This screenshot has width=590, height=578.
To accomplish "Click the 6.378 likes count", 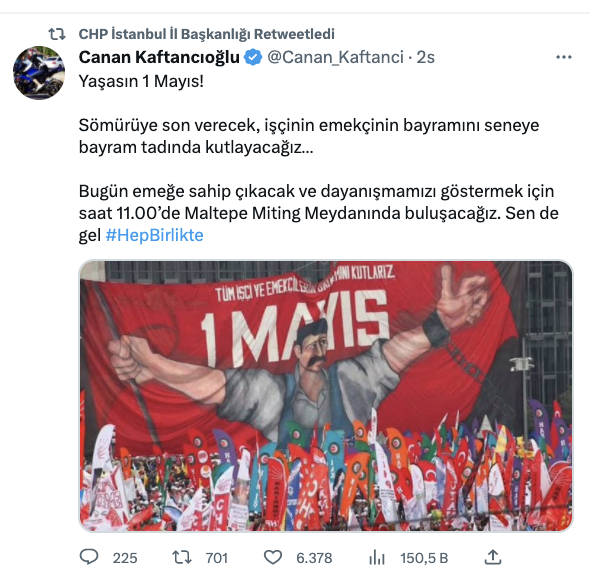I will point(314,558).
